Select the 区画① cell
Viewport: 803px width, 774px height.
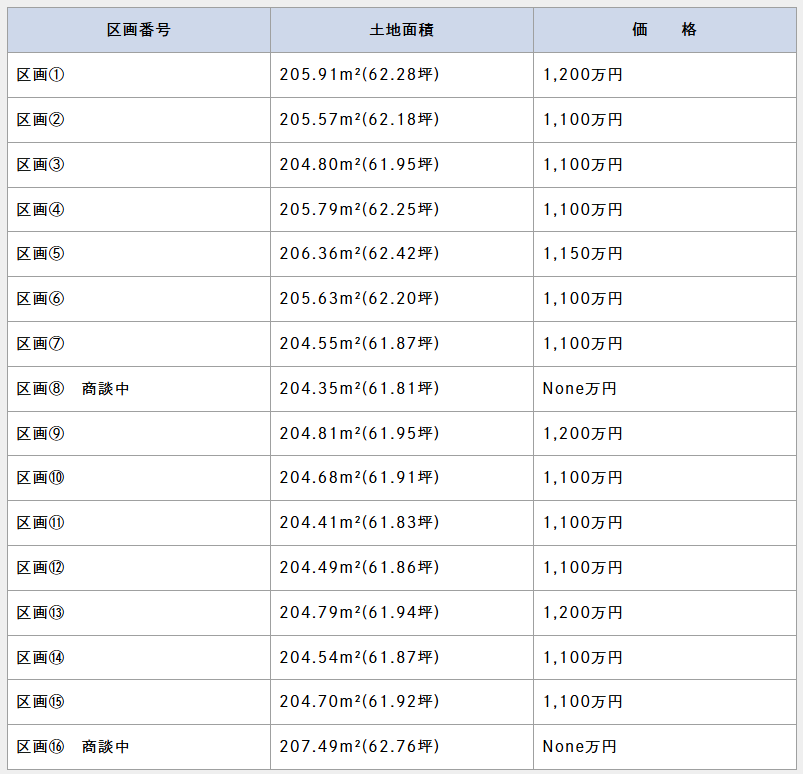[41, 75]
